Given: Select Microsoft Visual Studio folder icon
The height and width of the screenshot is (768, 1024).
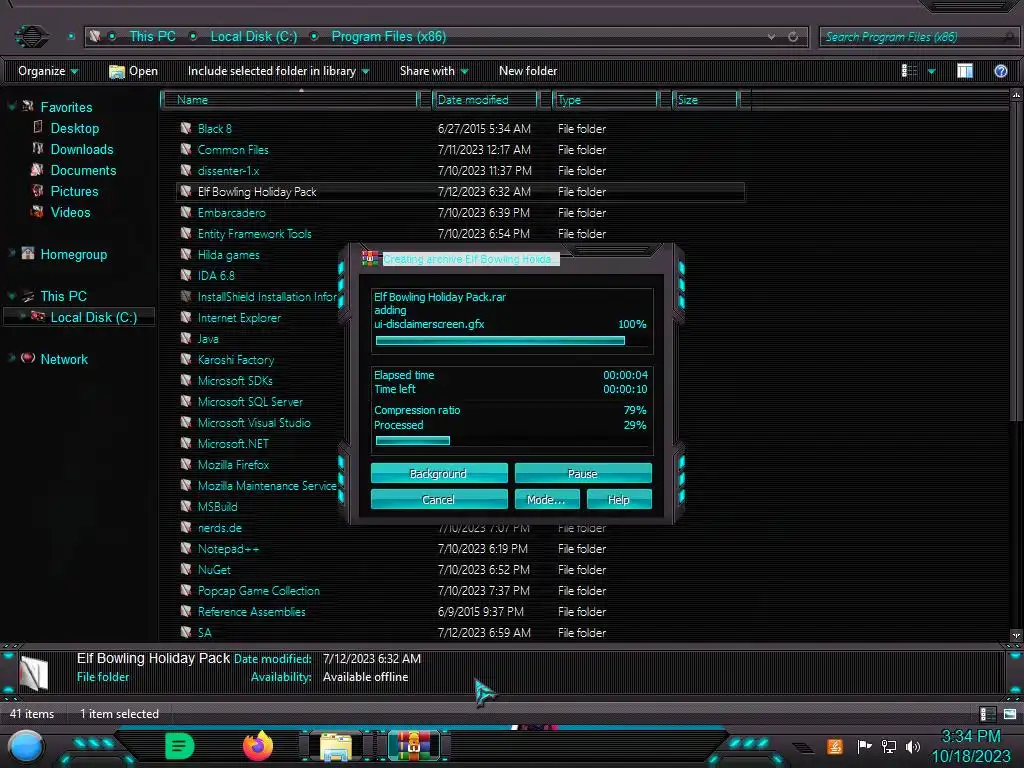Looking at the screenshot, I should [x=186, y=422].
